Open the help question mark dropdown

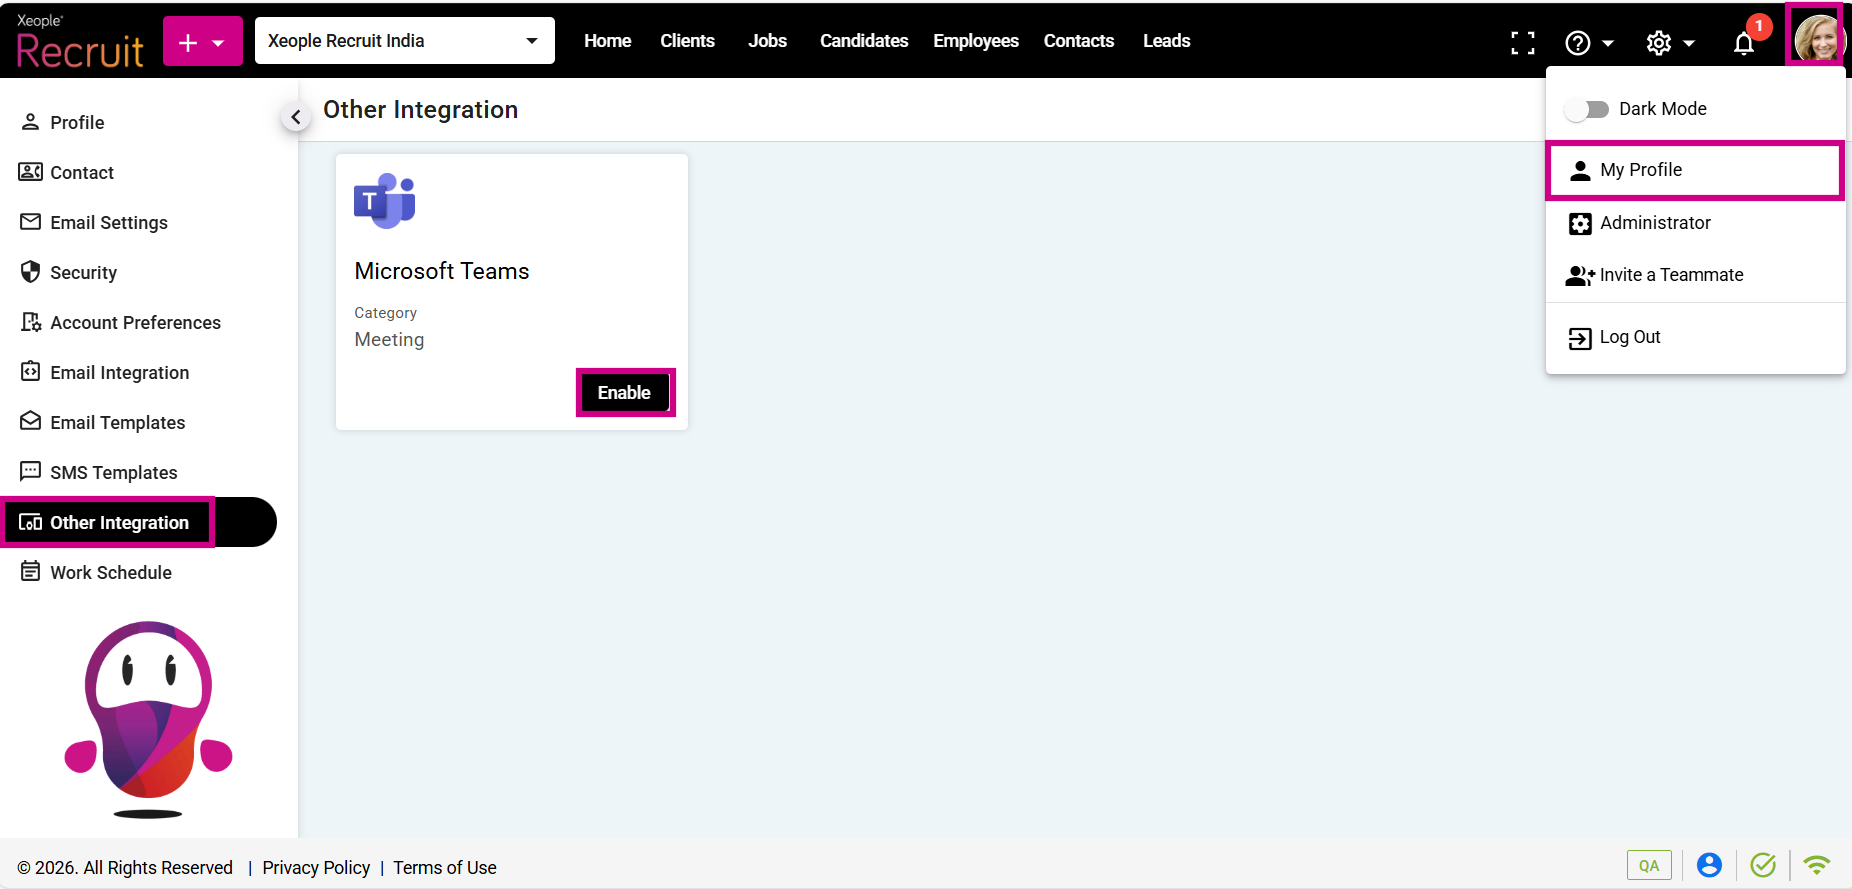click(x=1589, y=43)
